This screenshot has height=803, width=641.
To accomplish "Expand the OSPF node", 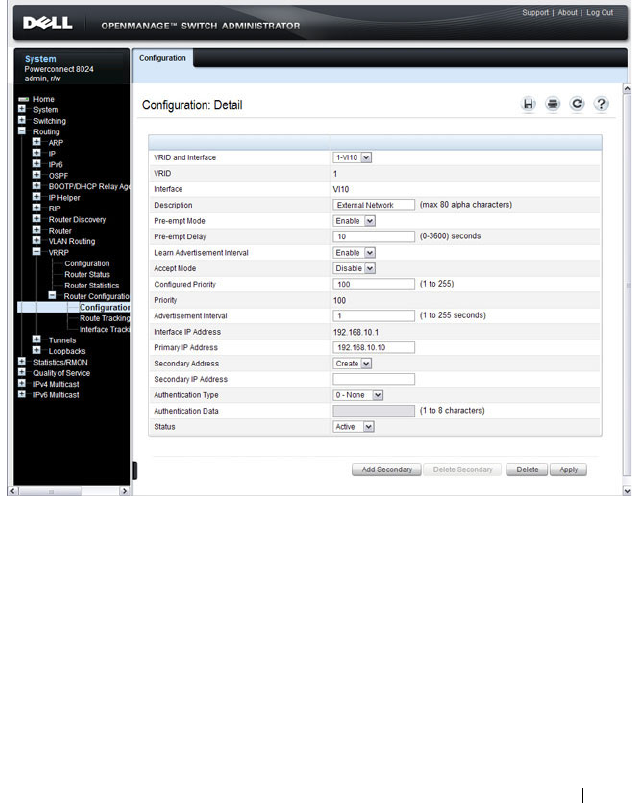I will (36, 175).
